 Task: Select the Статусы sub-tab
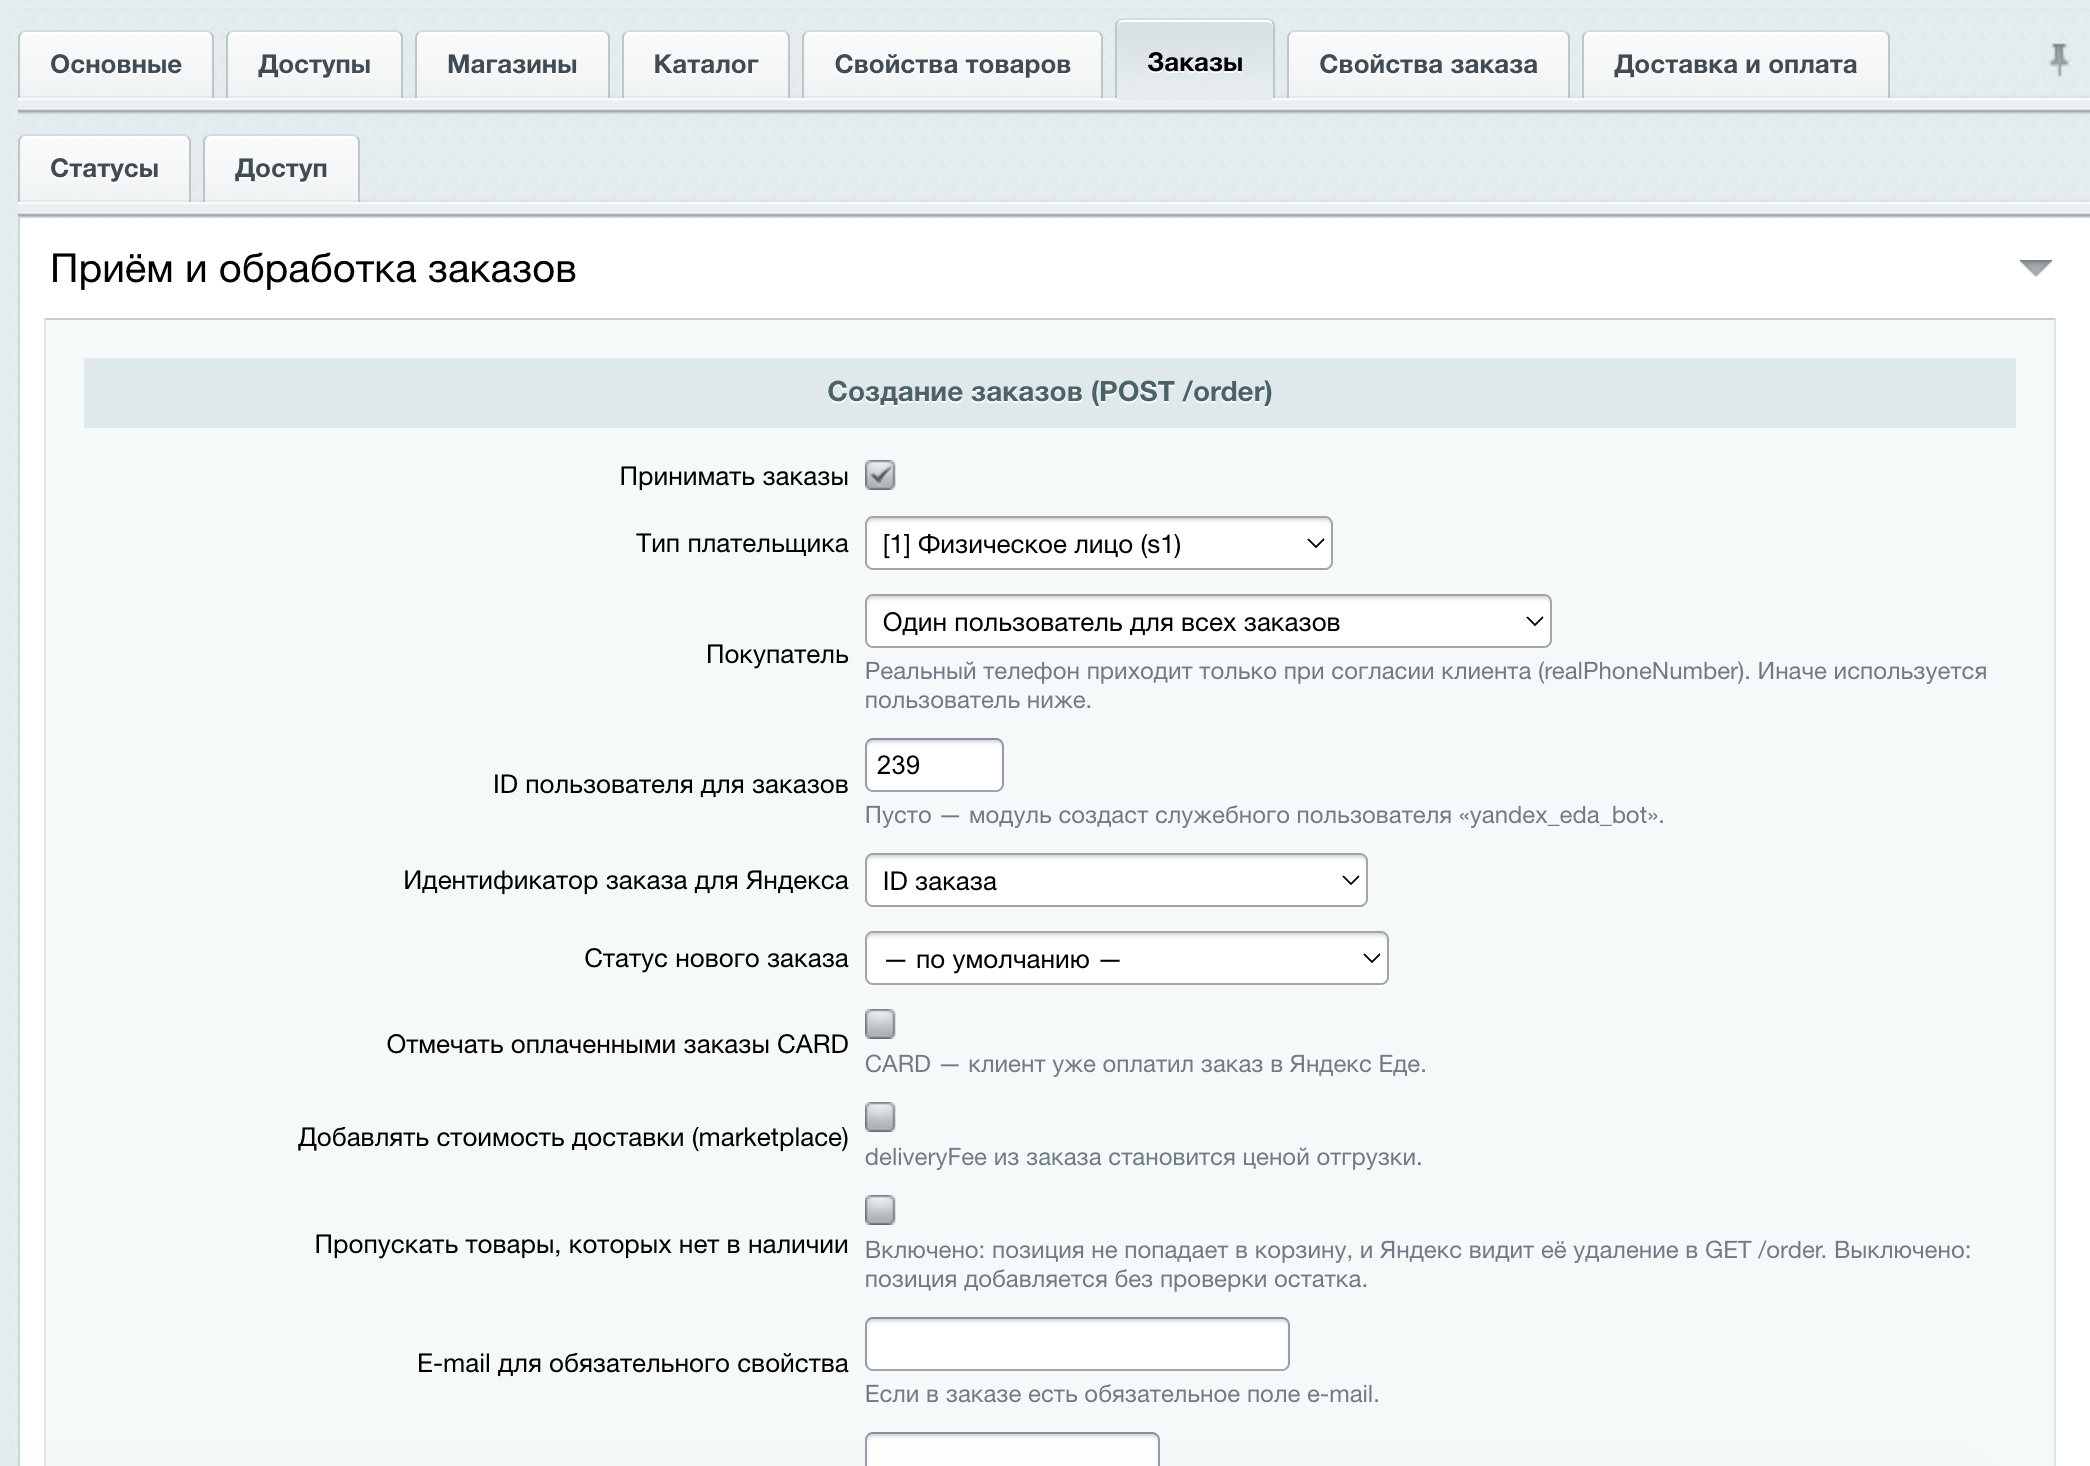pyautogui.click(x=104, y=168)
